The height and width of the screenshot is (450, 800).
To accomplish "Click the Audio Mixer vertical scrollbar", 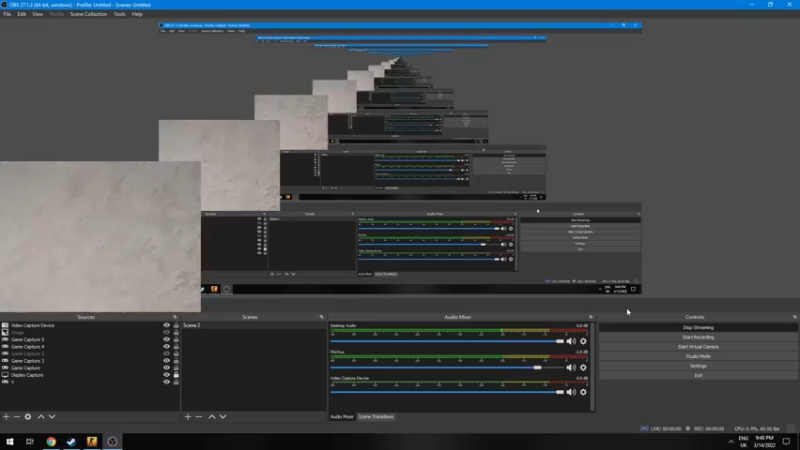I will [x=592, y=366].
